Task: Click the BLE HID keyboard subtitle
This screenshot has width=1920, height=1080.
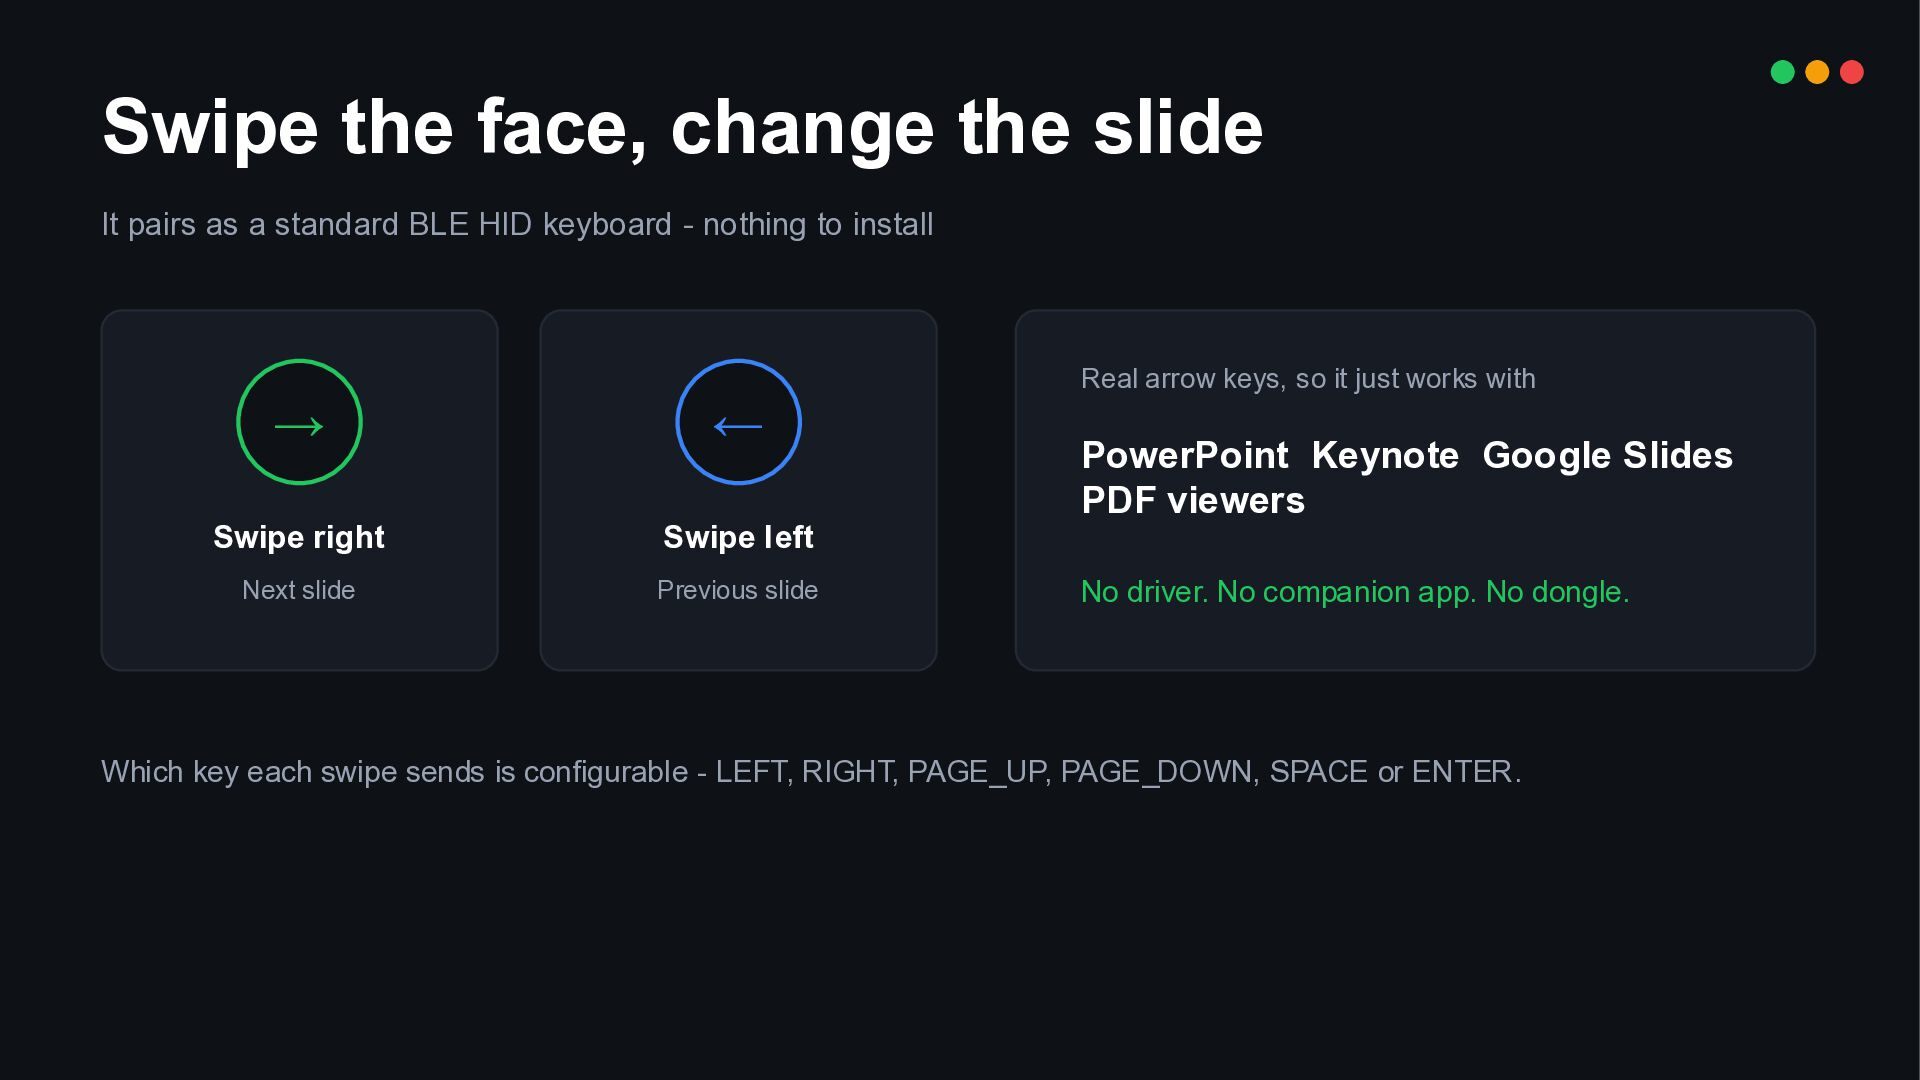Action: [x=517, y=224]
